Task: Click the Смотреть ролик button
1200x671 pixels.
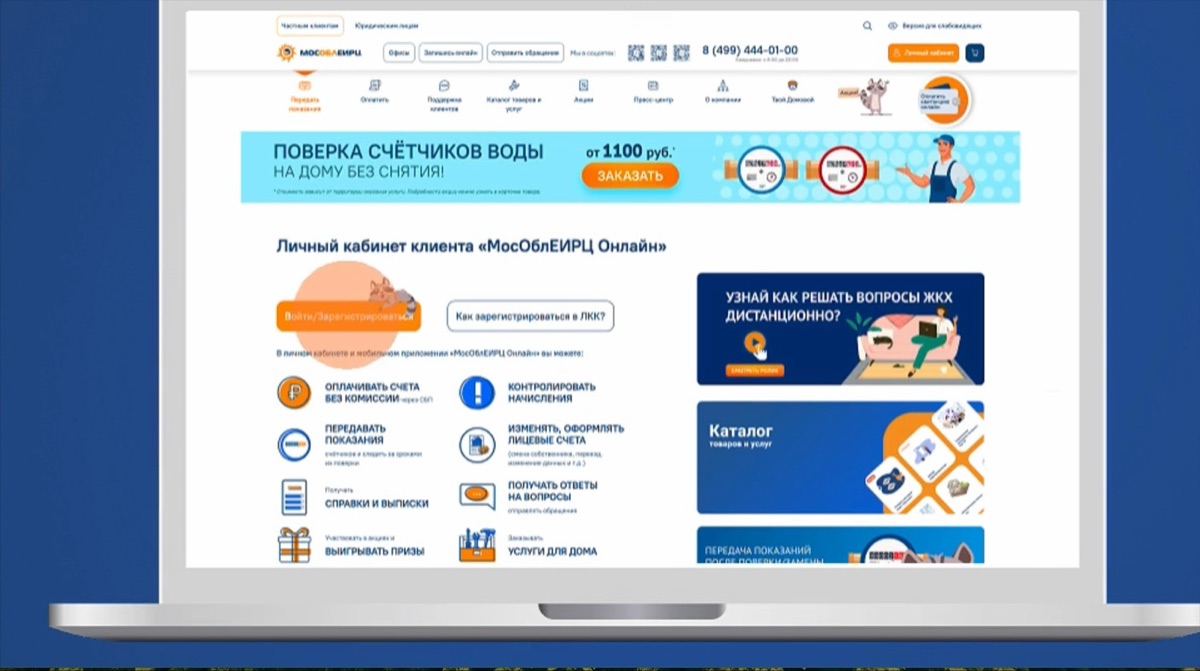Action: point(755,370)
